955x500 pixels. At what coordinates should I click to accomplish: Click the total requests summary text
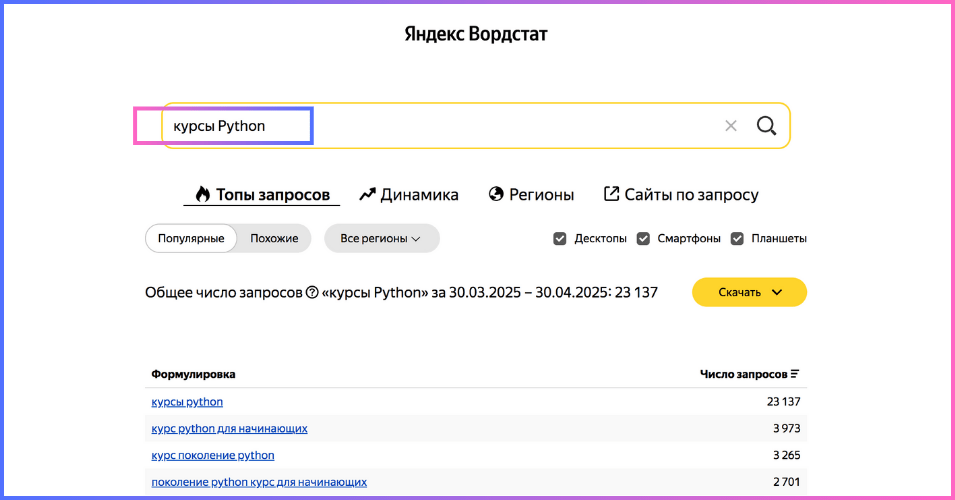click(401, 292)
